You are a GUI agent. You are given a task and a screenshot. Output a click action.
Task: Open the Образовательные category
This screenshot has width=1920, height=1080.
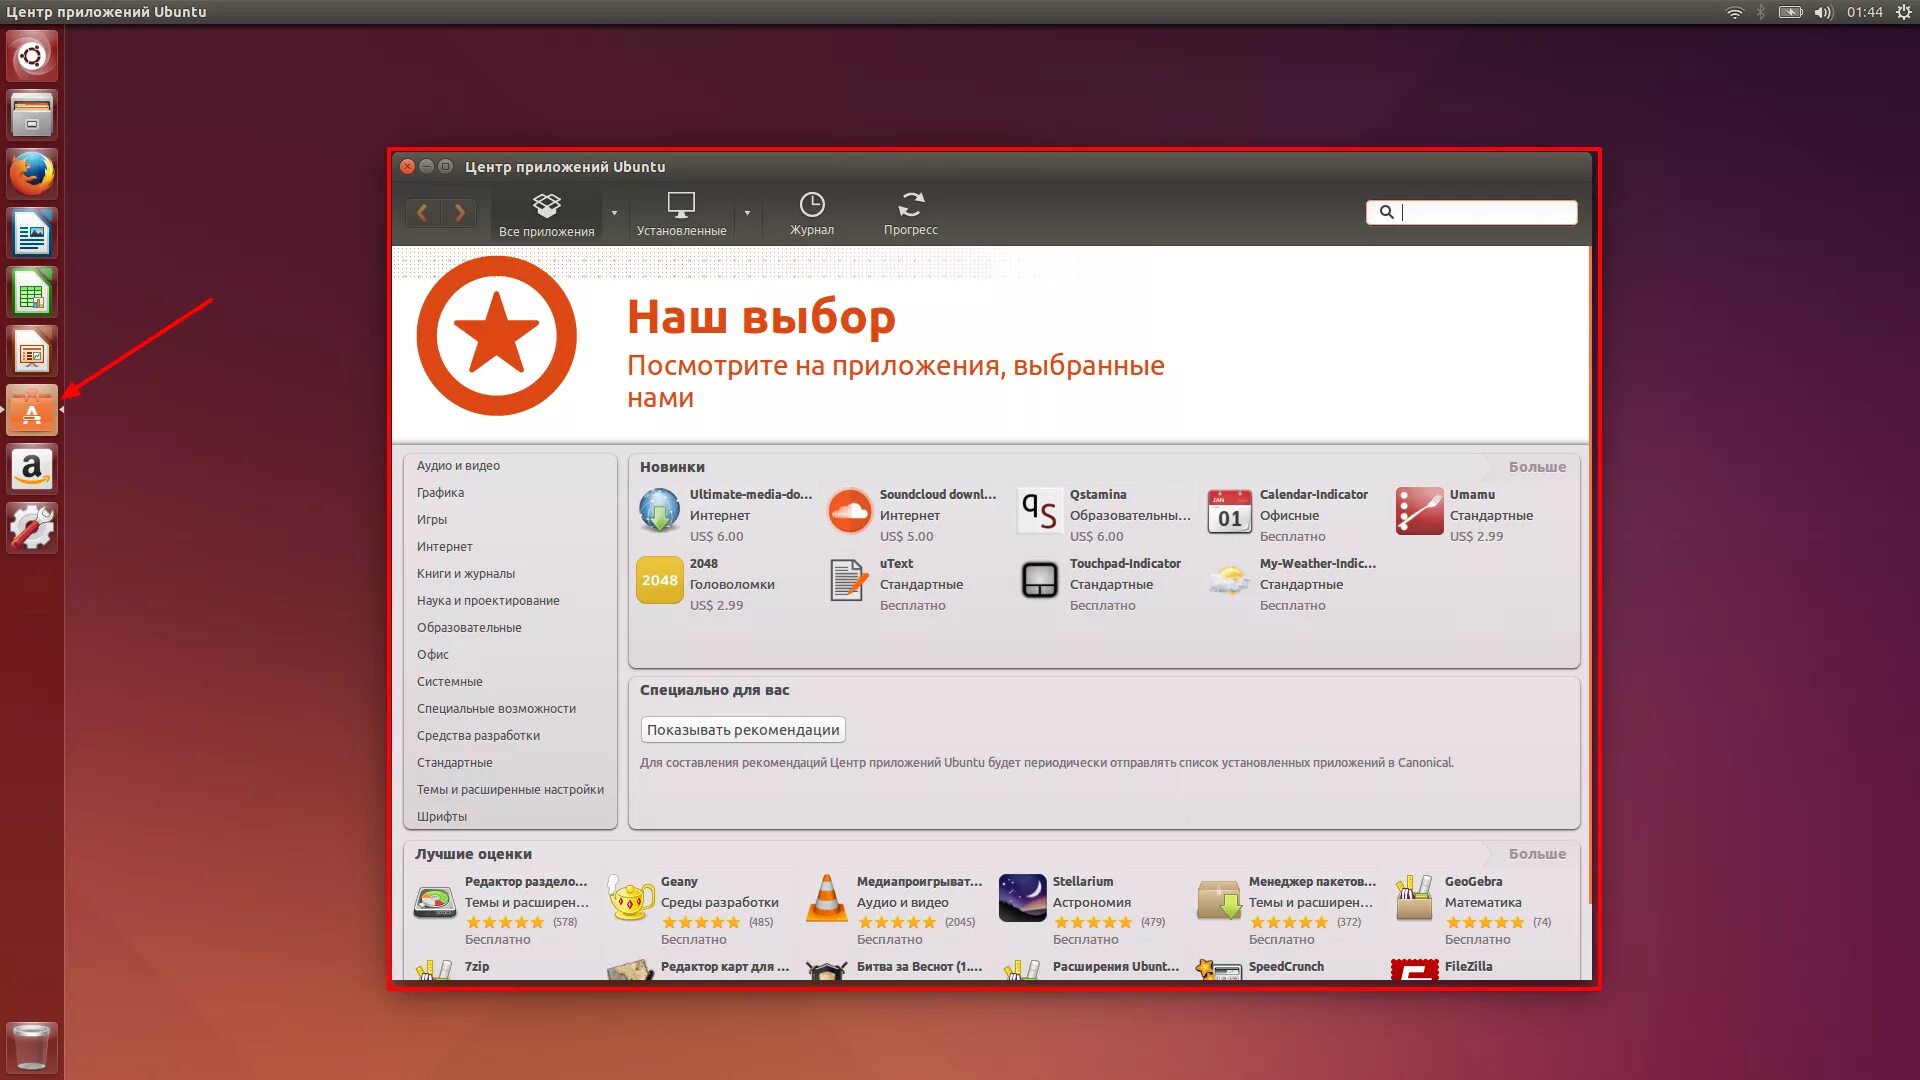469,628
